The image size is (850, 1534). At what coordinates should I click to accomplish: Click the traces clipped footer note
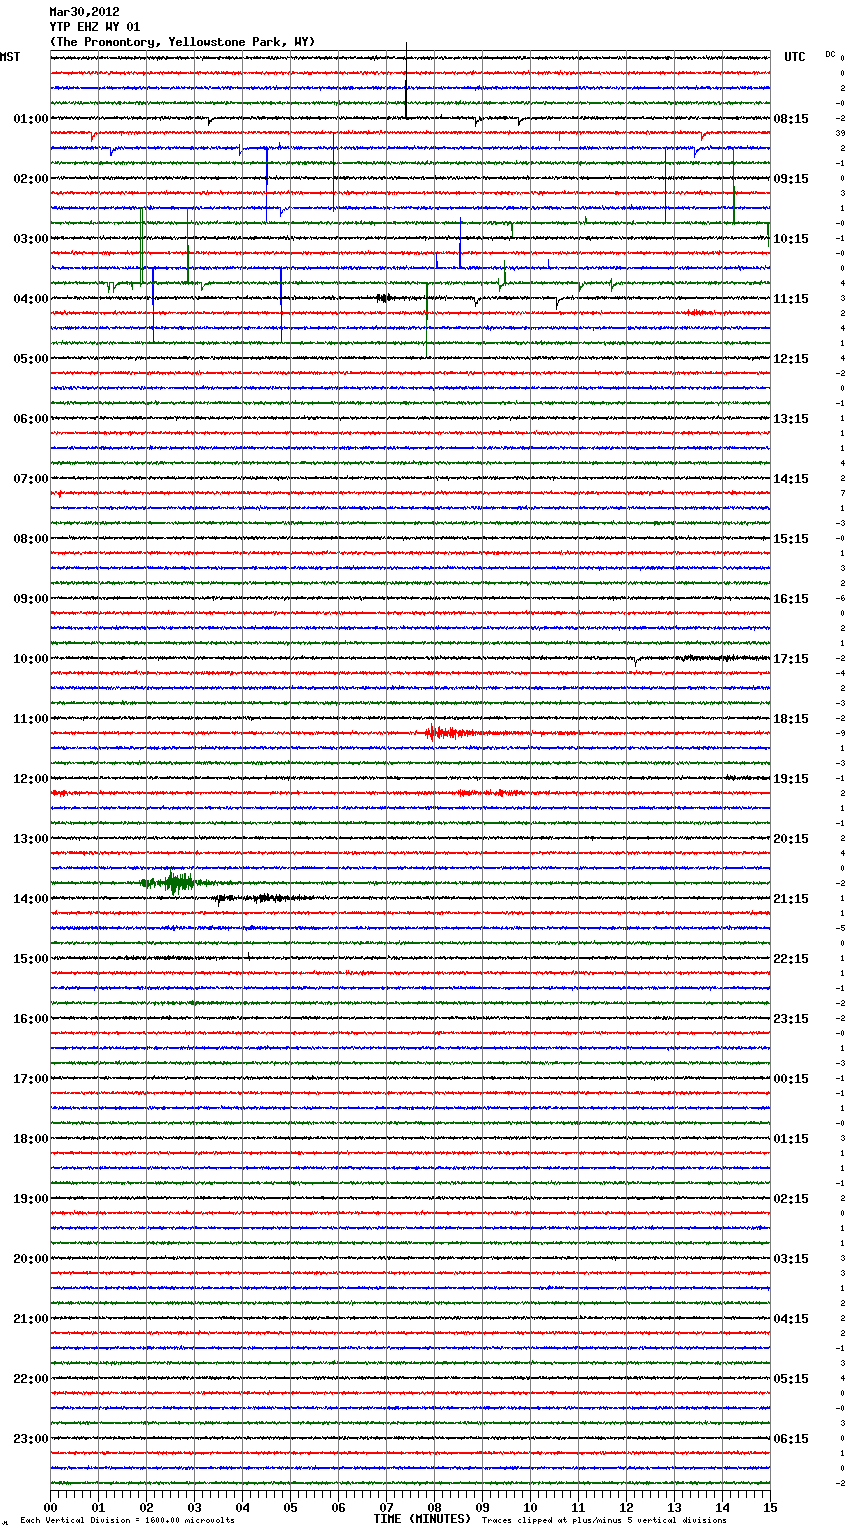click(604, 1520)
